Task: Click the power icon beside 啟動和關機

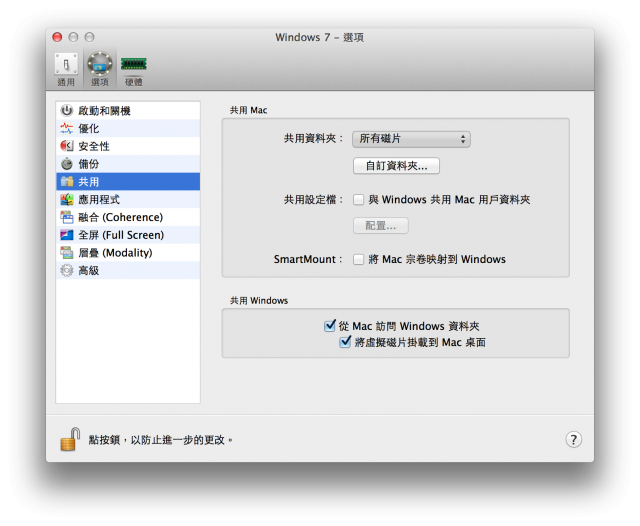Action: tap(67, 110)
